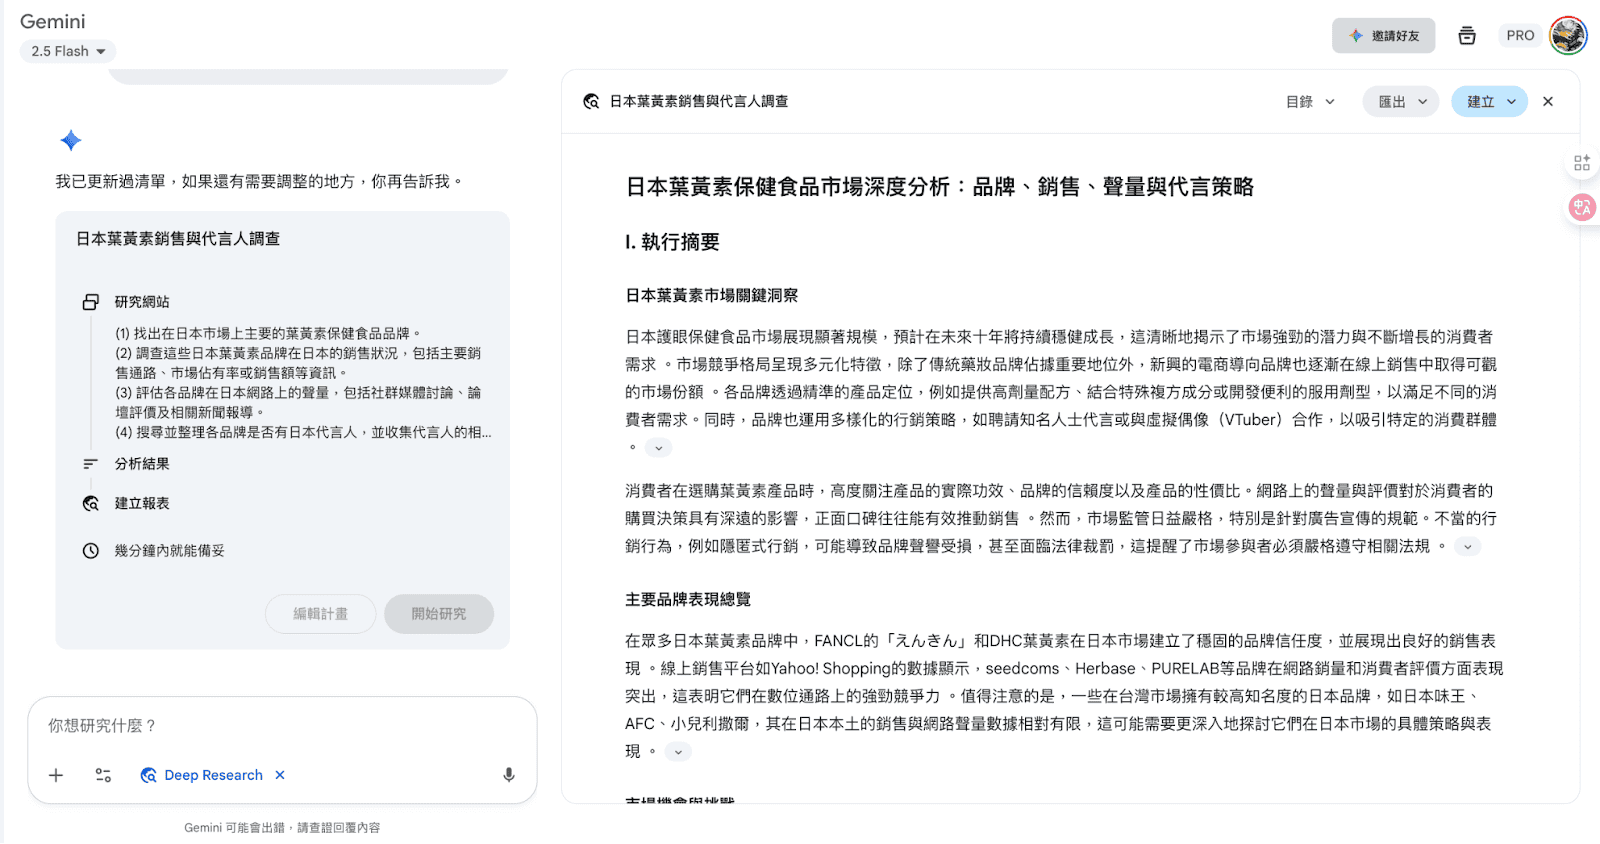Click research step (1) 找出在日本市場 text
The image size is (1600, 844).
point(268,333)
